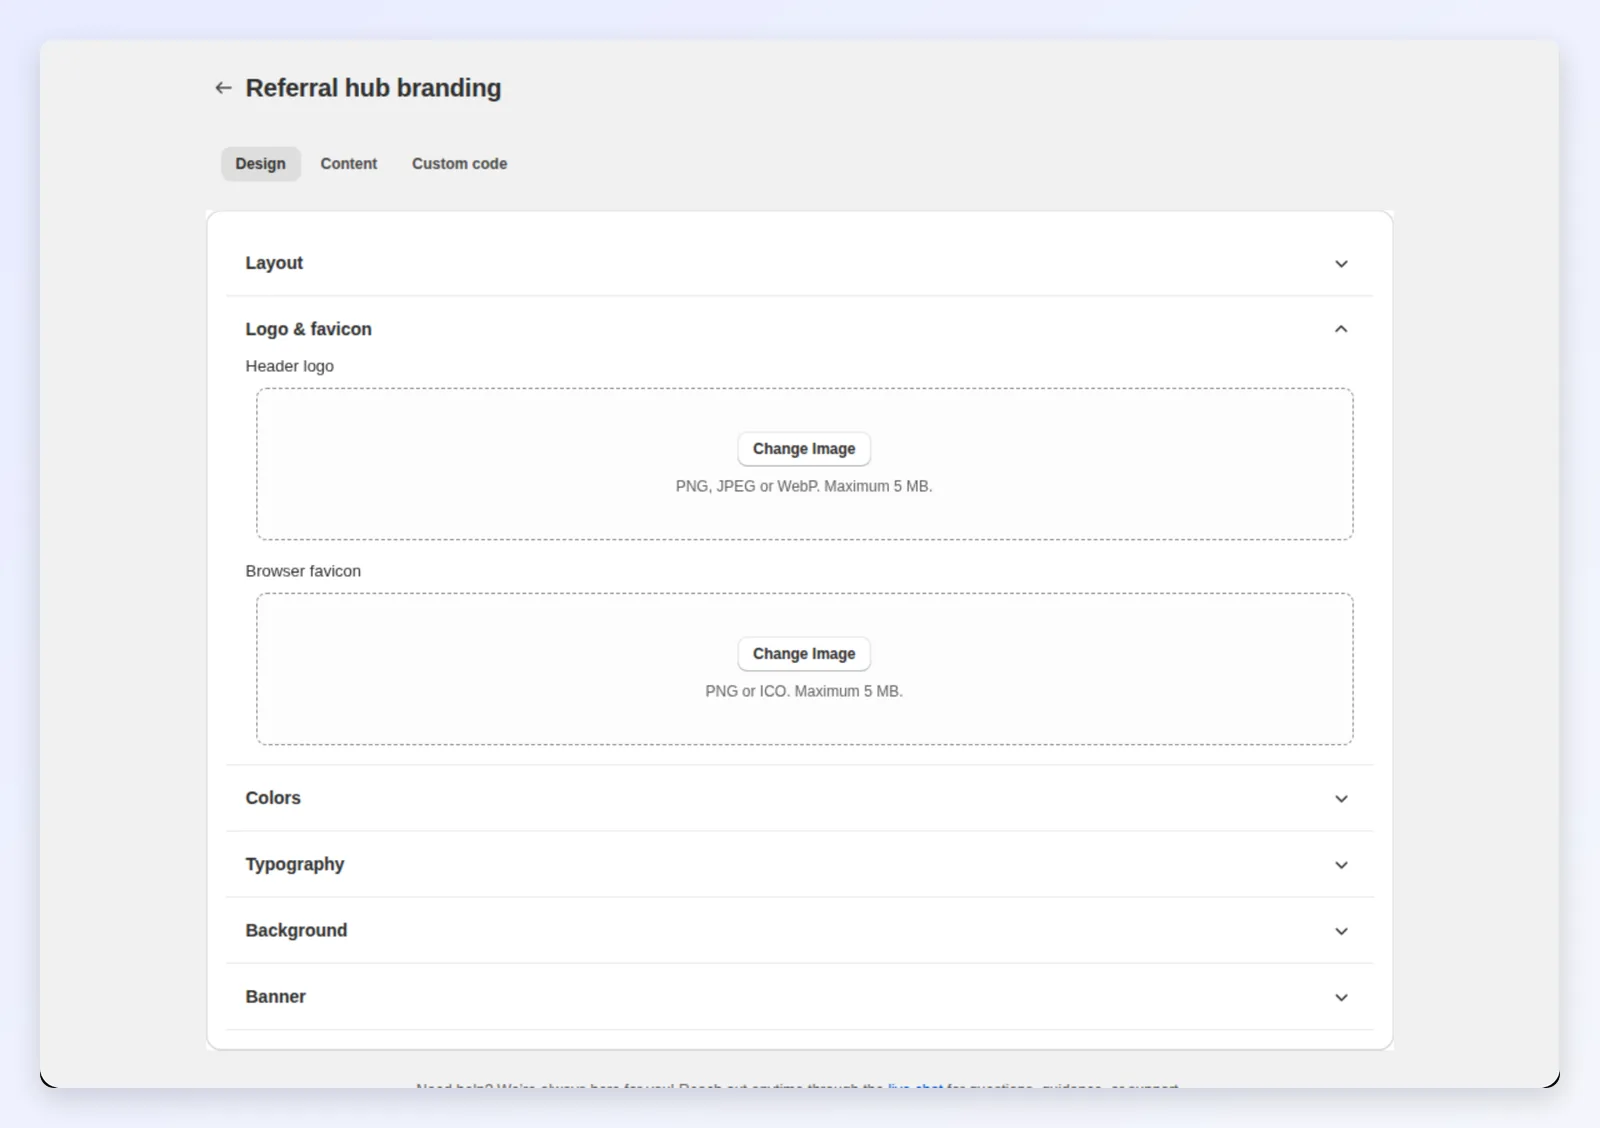This screenshot has height=1128, width=1600.
Task: Click the Layout section heading
Action: click(x=274, y=263)
